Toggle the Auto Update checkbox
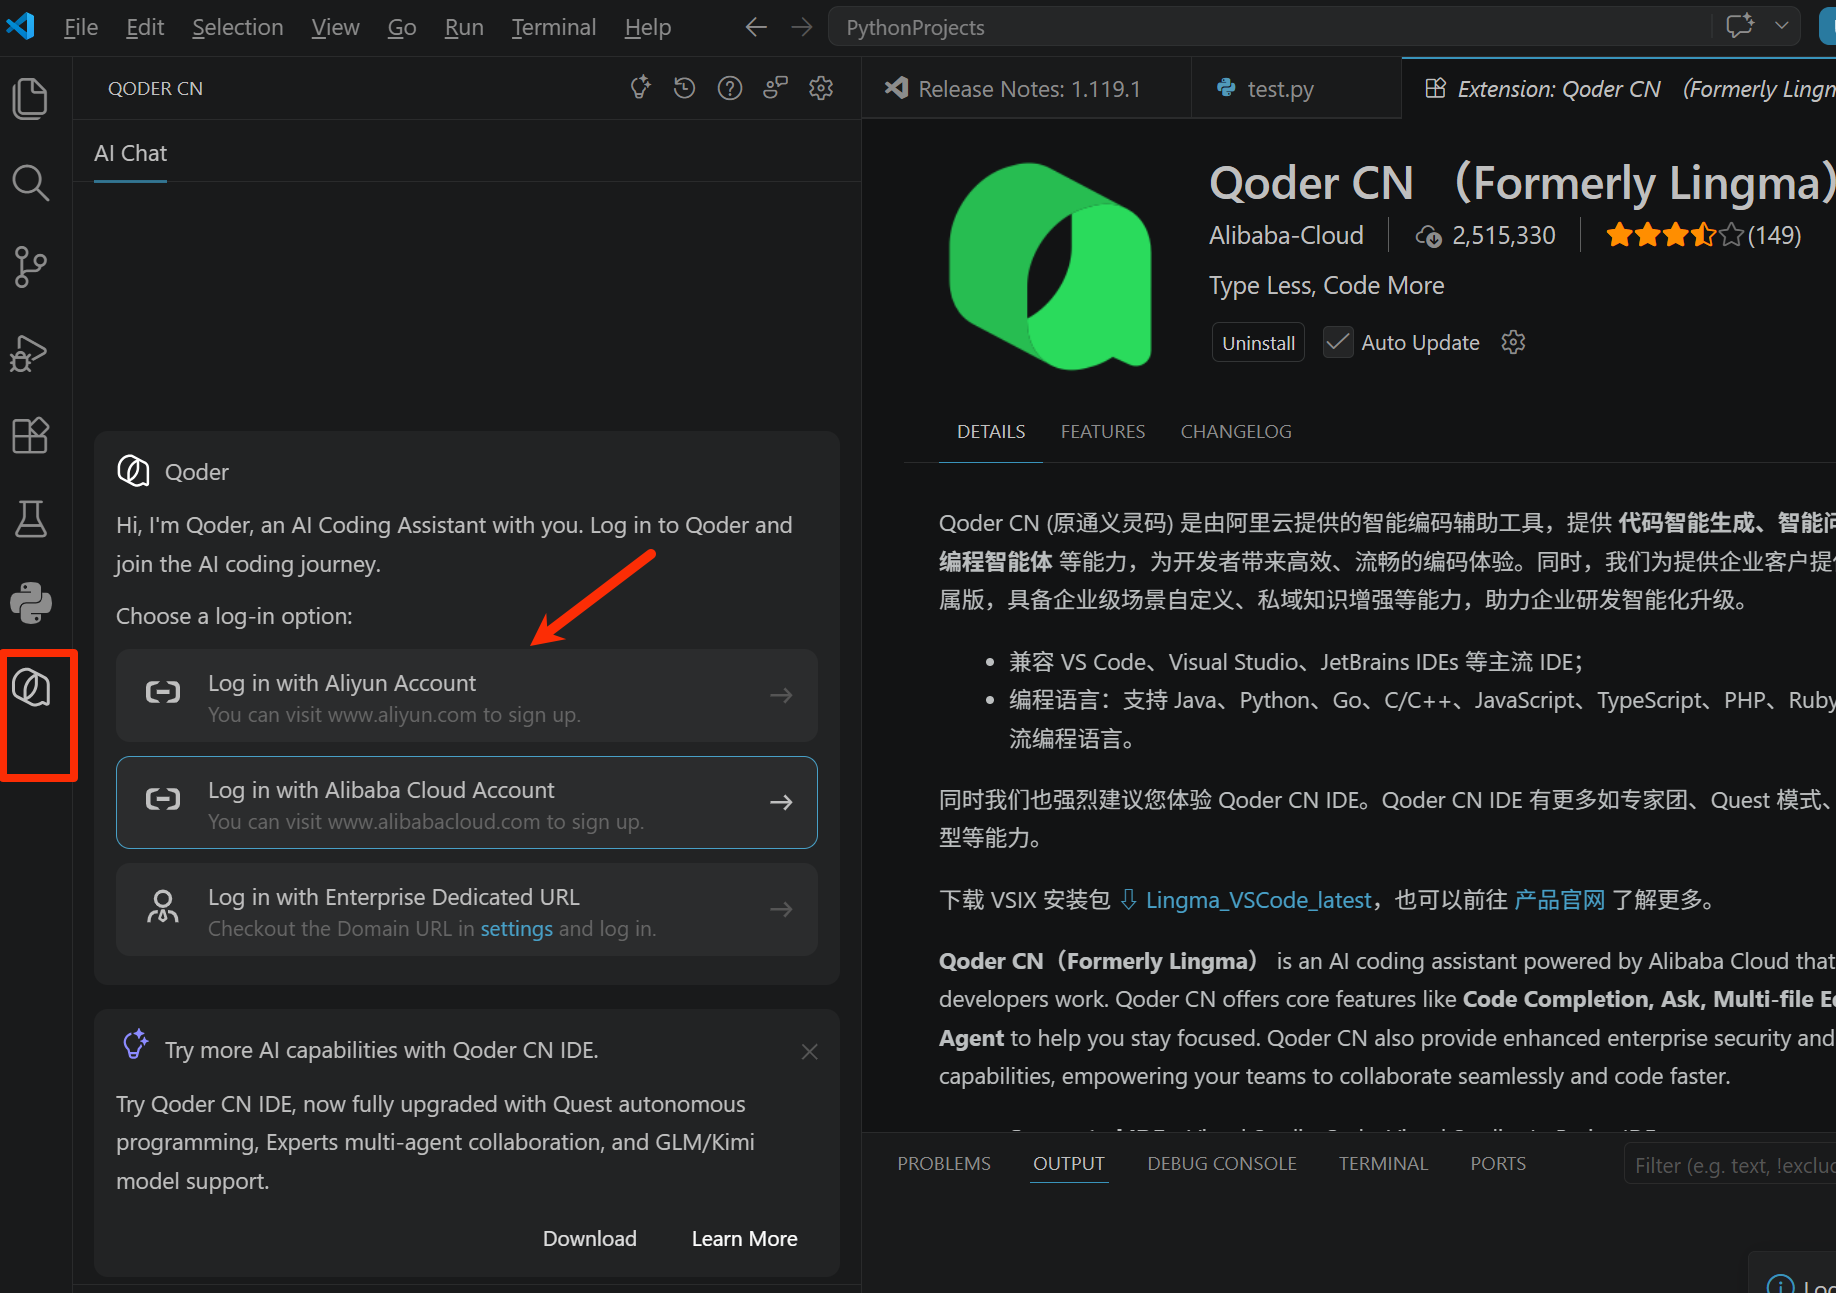Image resolution: width=1836 pixels, height=1293 pixels. [1338, 342]
